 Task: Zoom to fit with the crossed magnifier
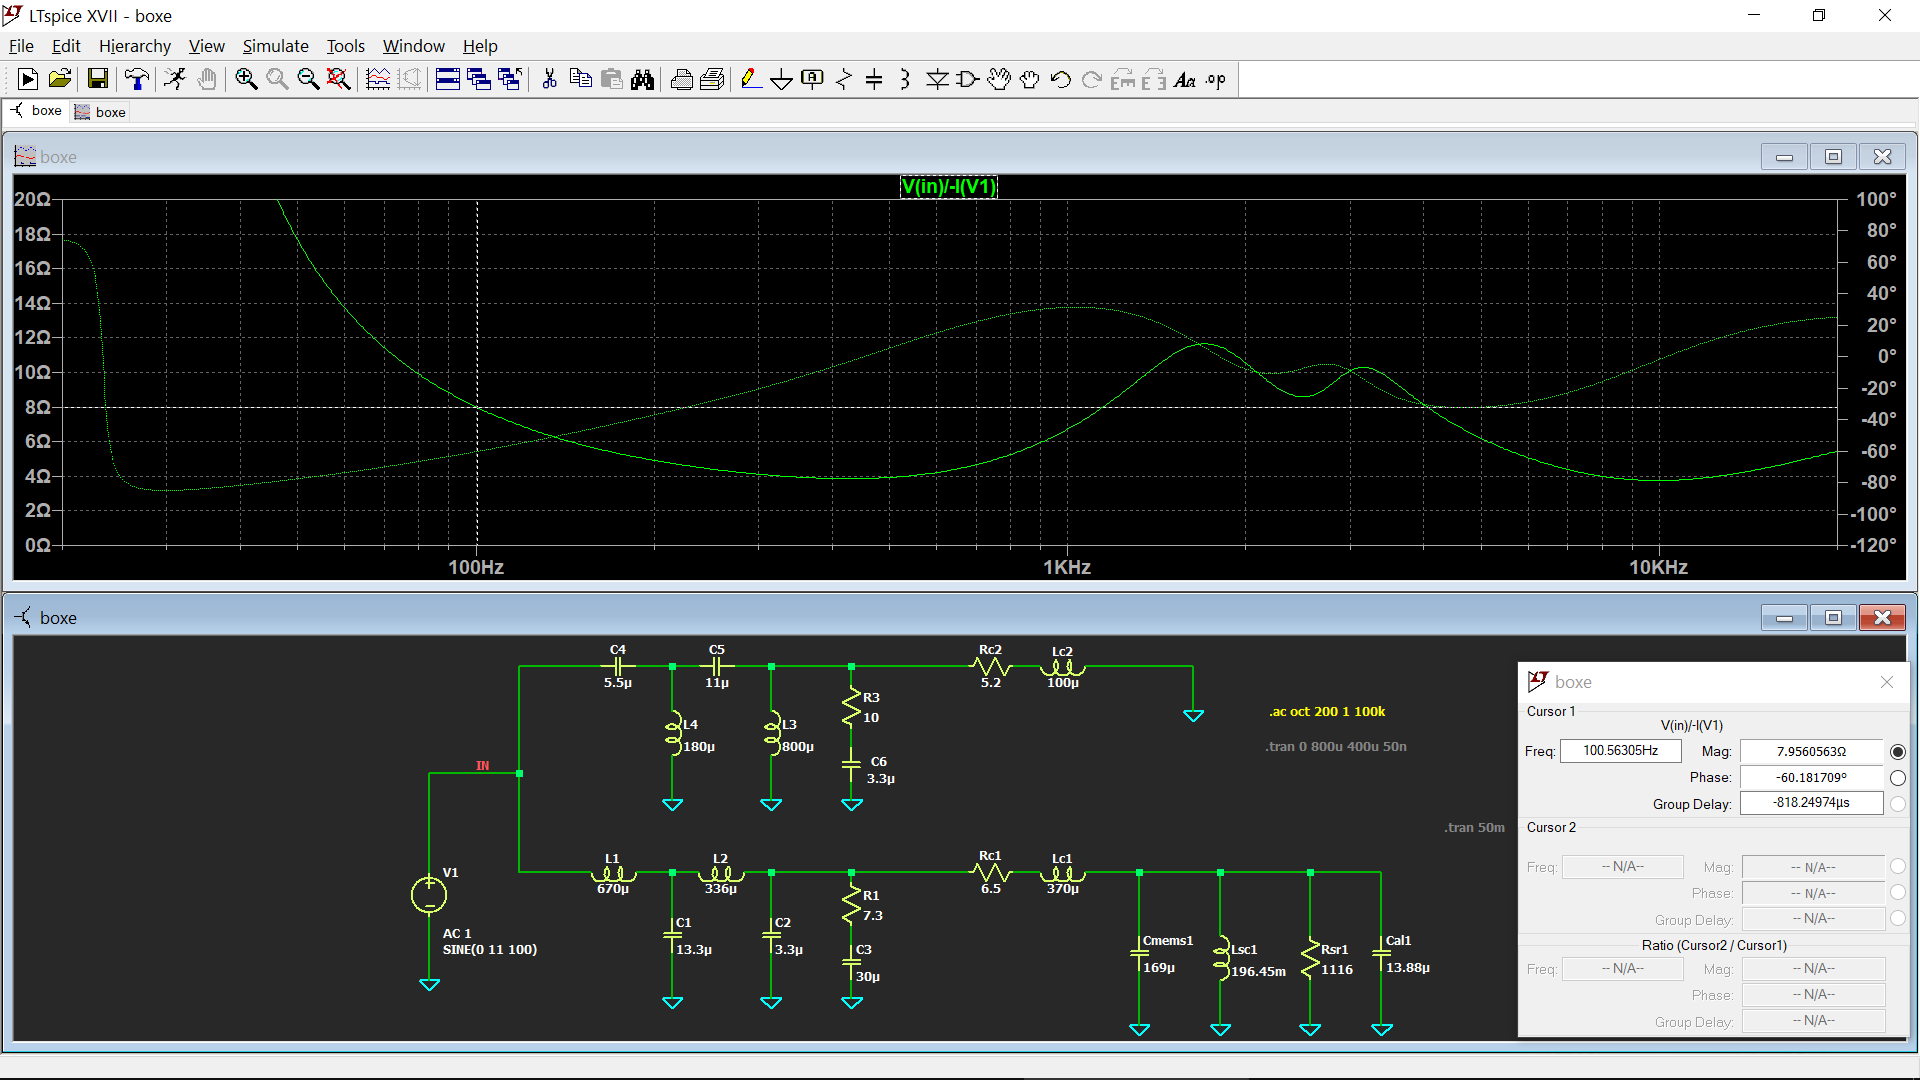339,80
